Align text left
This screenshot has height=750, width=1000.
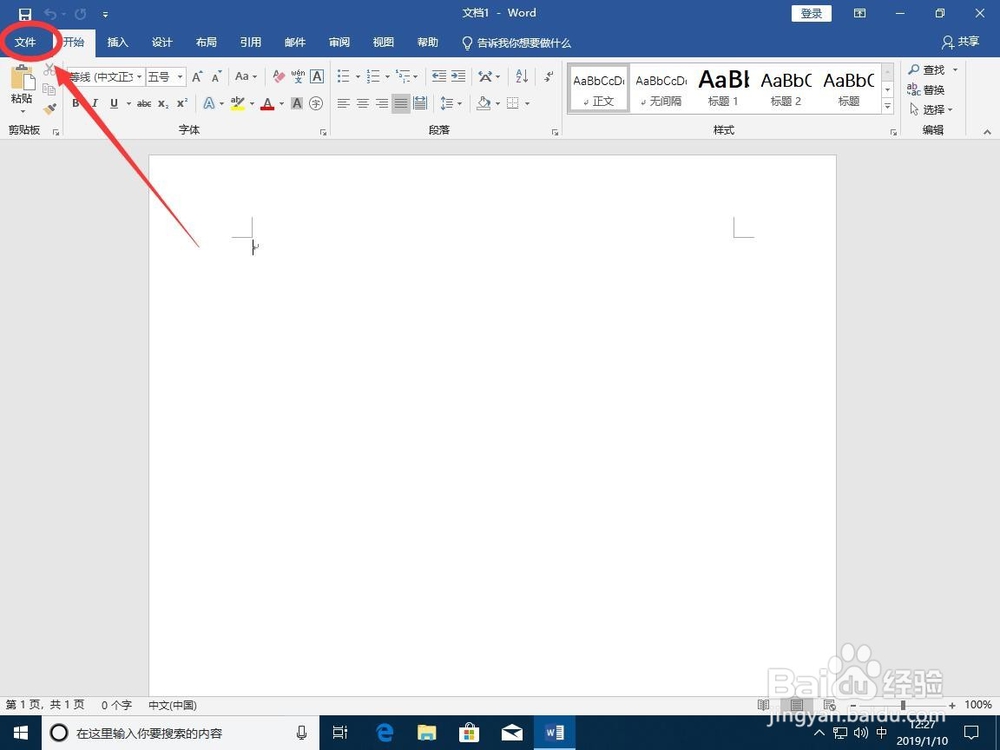coord(344,103)
